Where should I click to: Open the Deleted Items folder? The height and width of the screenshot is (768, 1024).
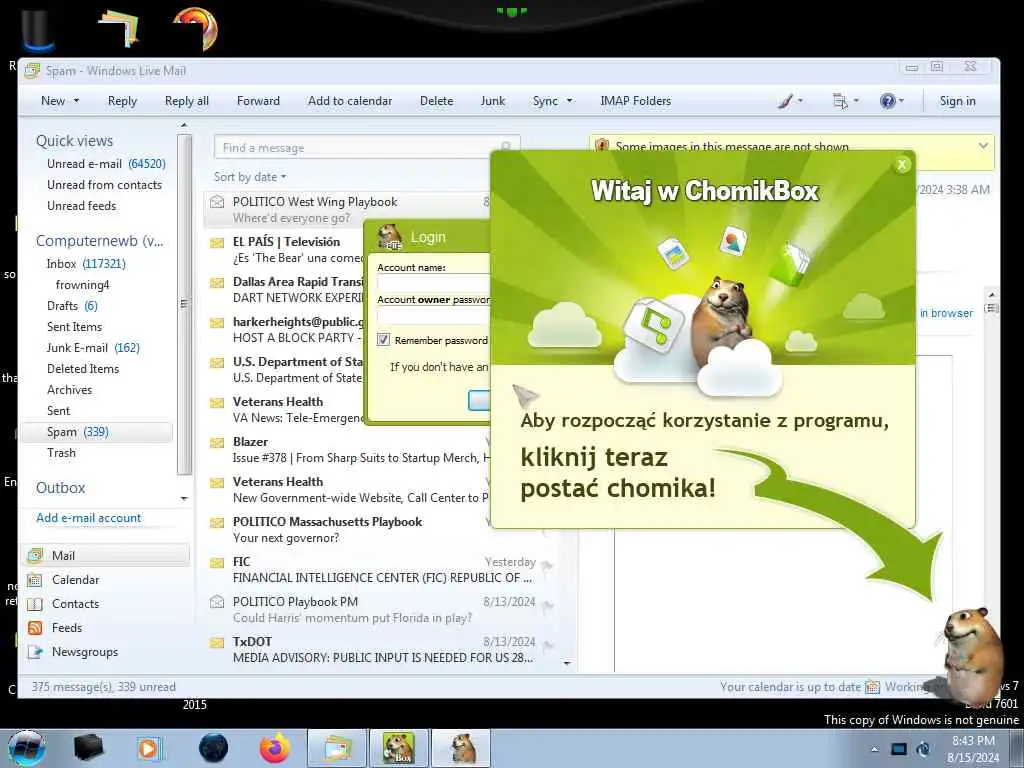[x=83, y=368]
